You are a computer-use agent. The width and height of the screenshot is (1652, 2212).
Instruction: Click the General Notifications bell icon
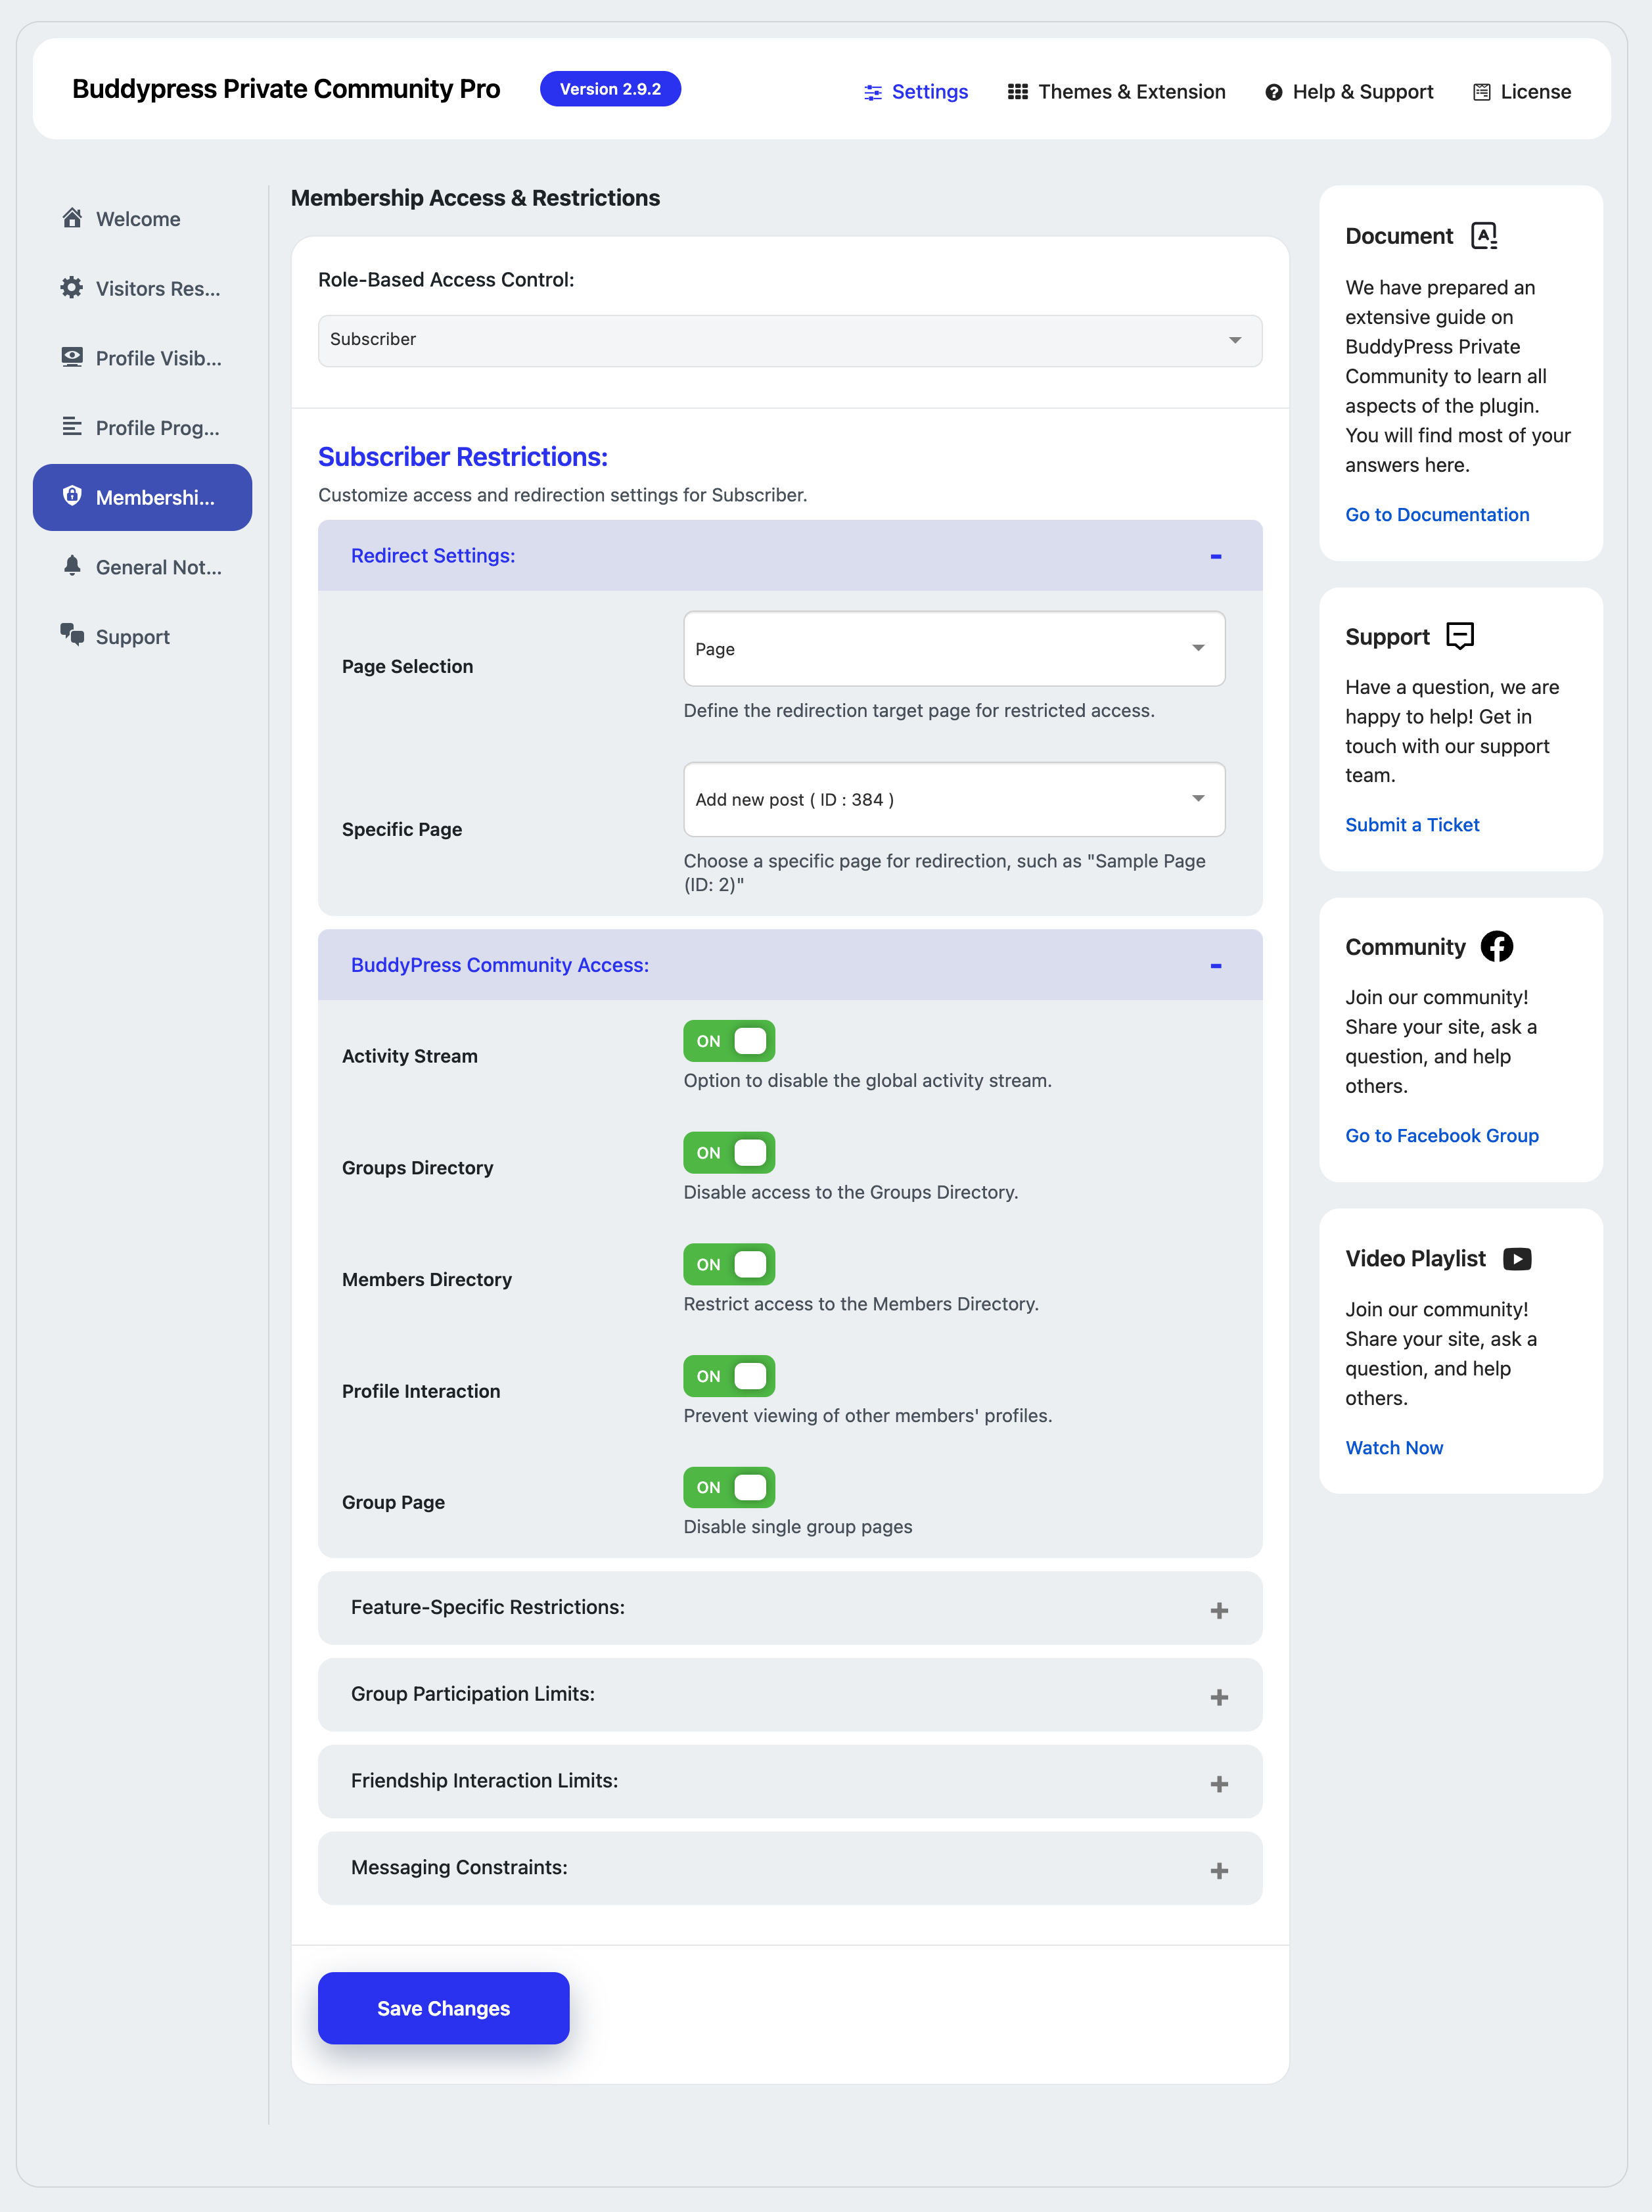(x=72, y=566)
